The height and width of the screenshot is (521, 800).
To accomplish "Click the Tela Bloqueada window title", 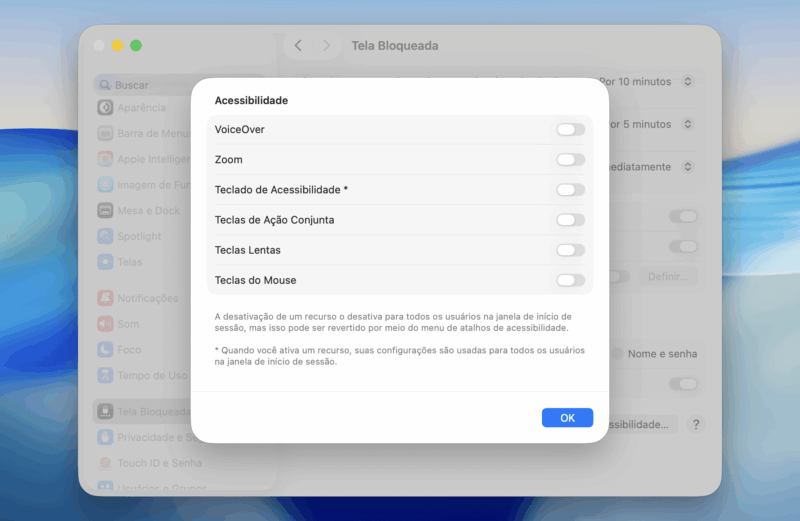I will pos(395,45).
